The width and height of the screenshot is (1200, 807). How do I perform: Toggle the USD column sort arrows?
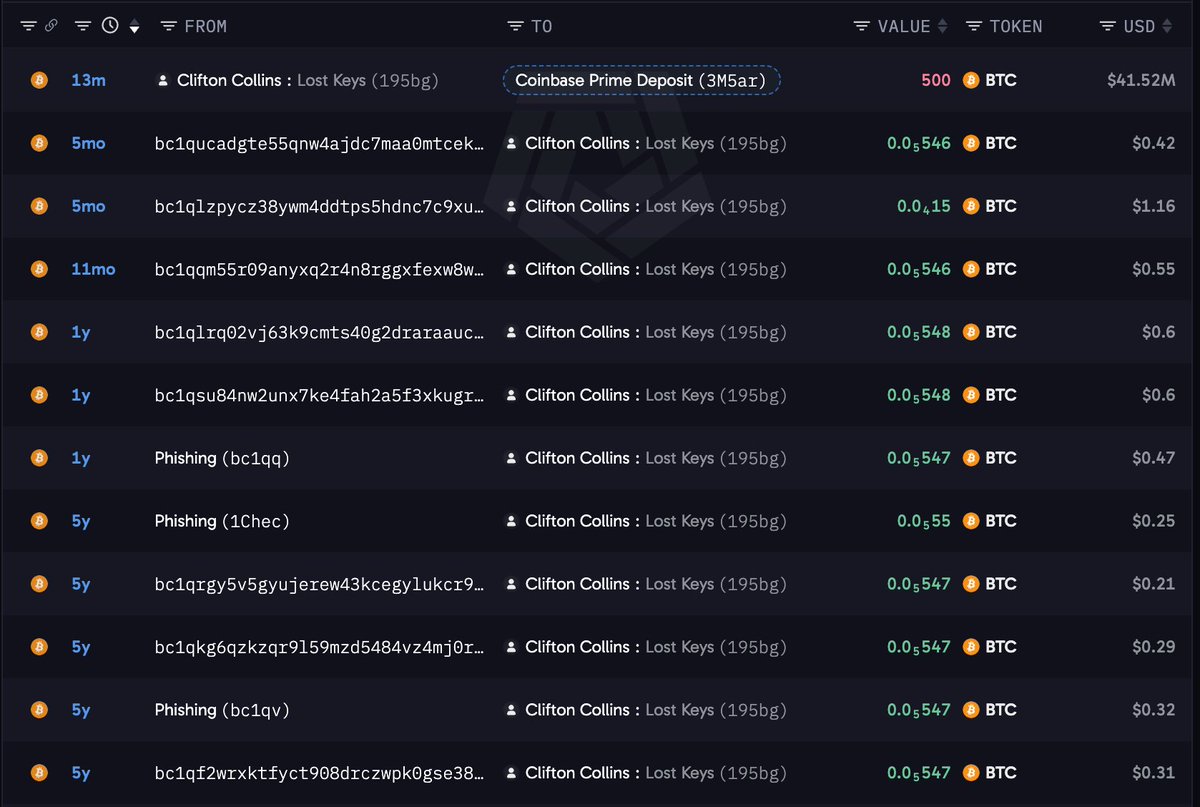(x=1167, y=26)
